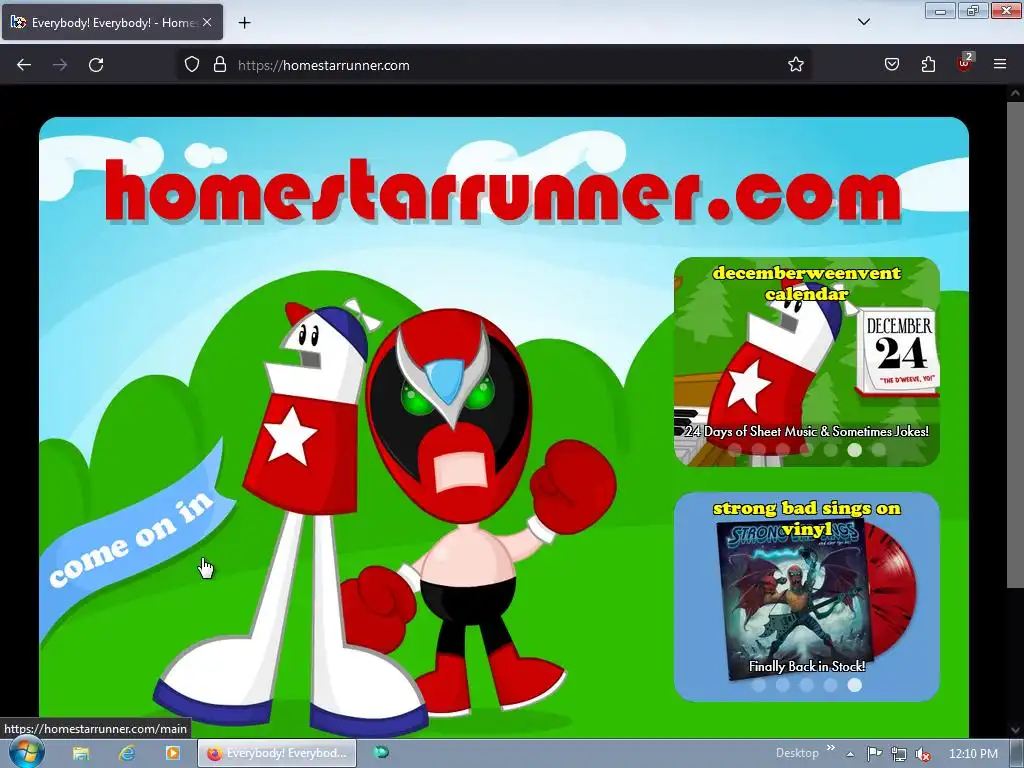Select third dot of decemberweenvent carousel
The height and width of the screenshot is (768, 1024).
coord(782,449)
